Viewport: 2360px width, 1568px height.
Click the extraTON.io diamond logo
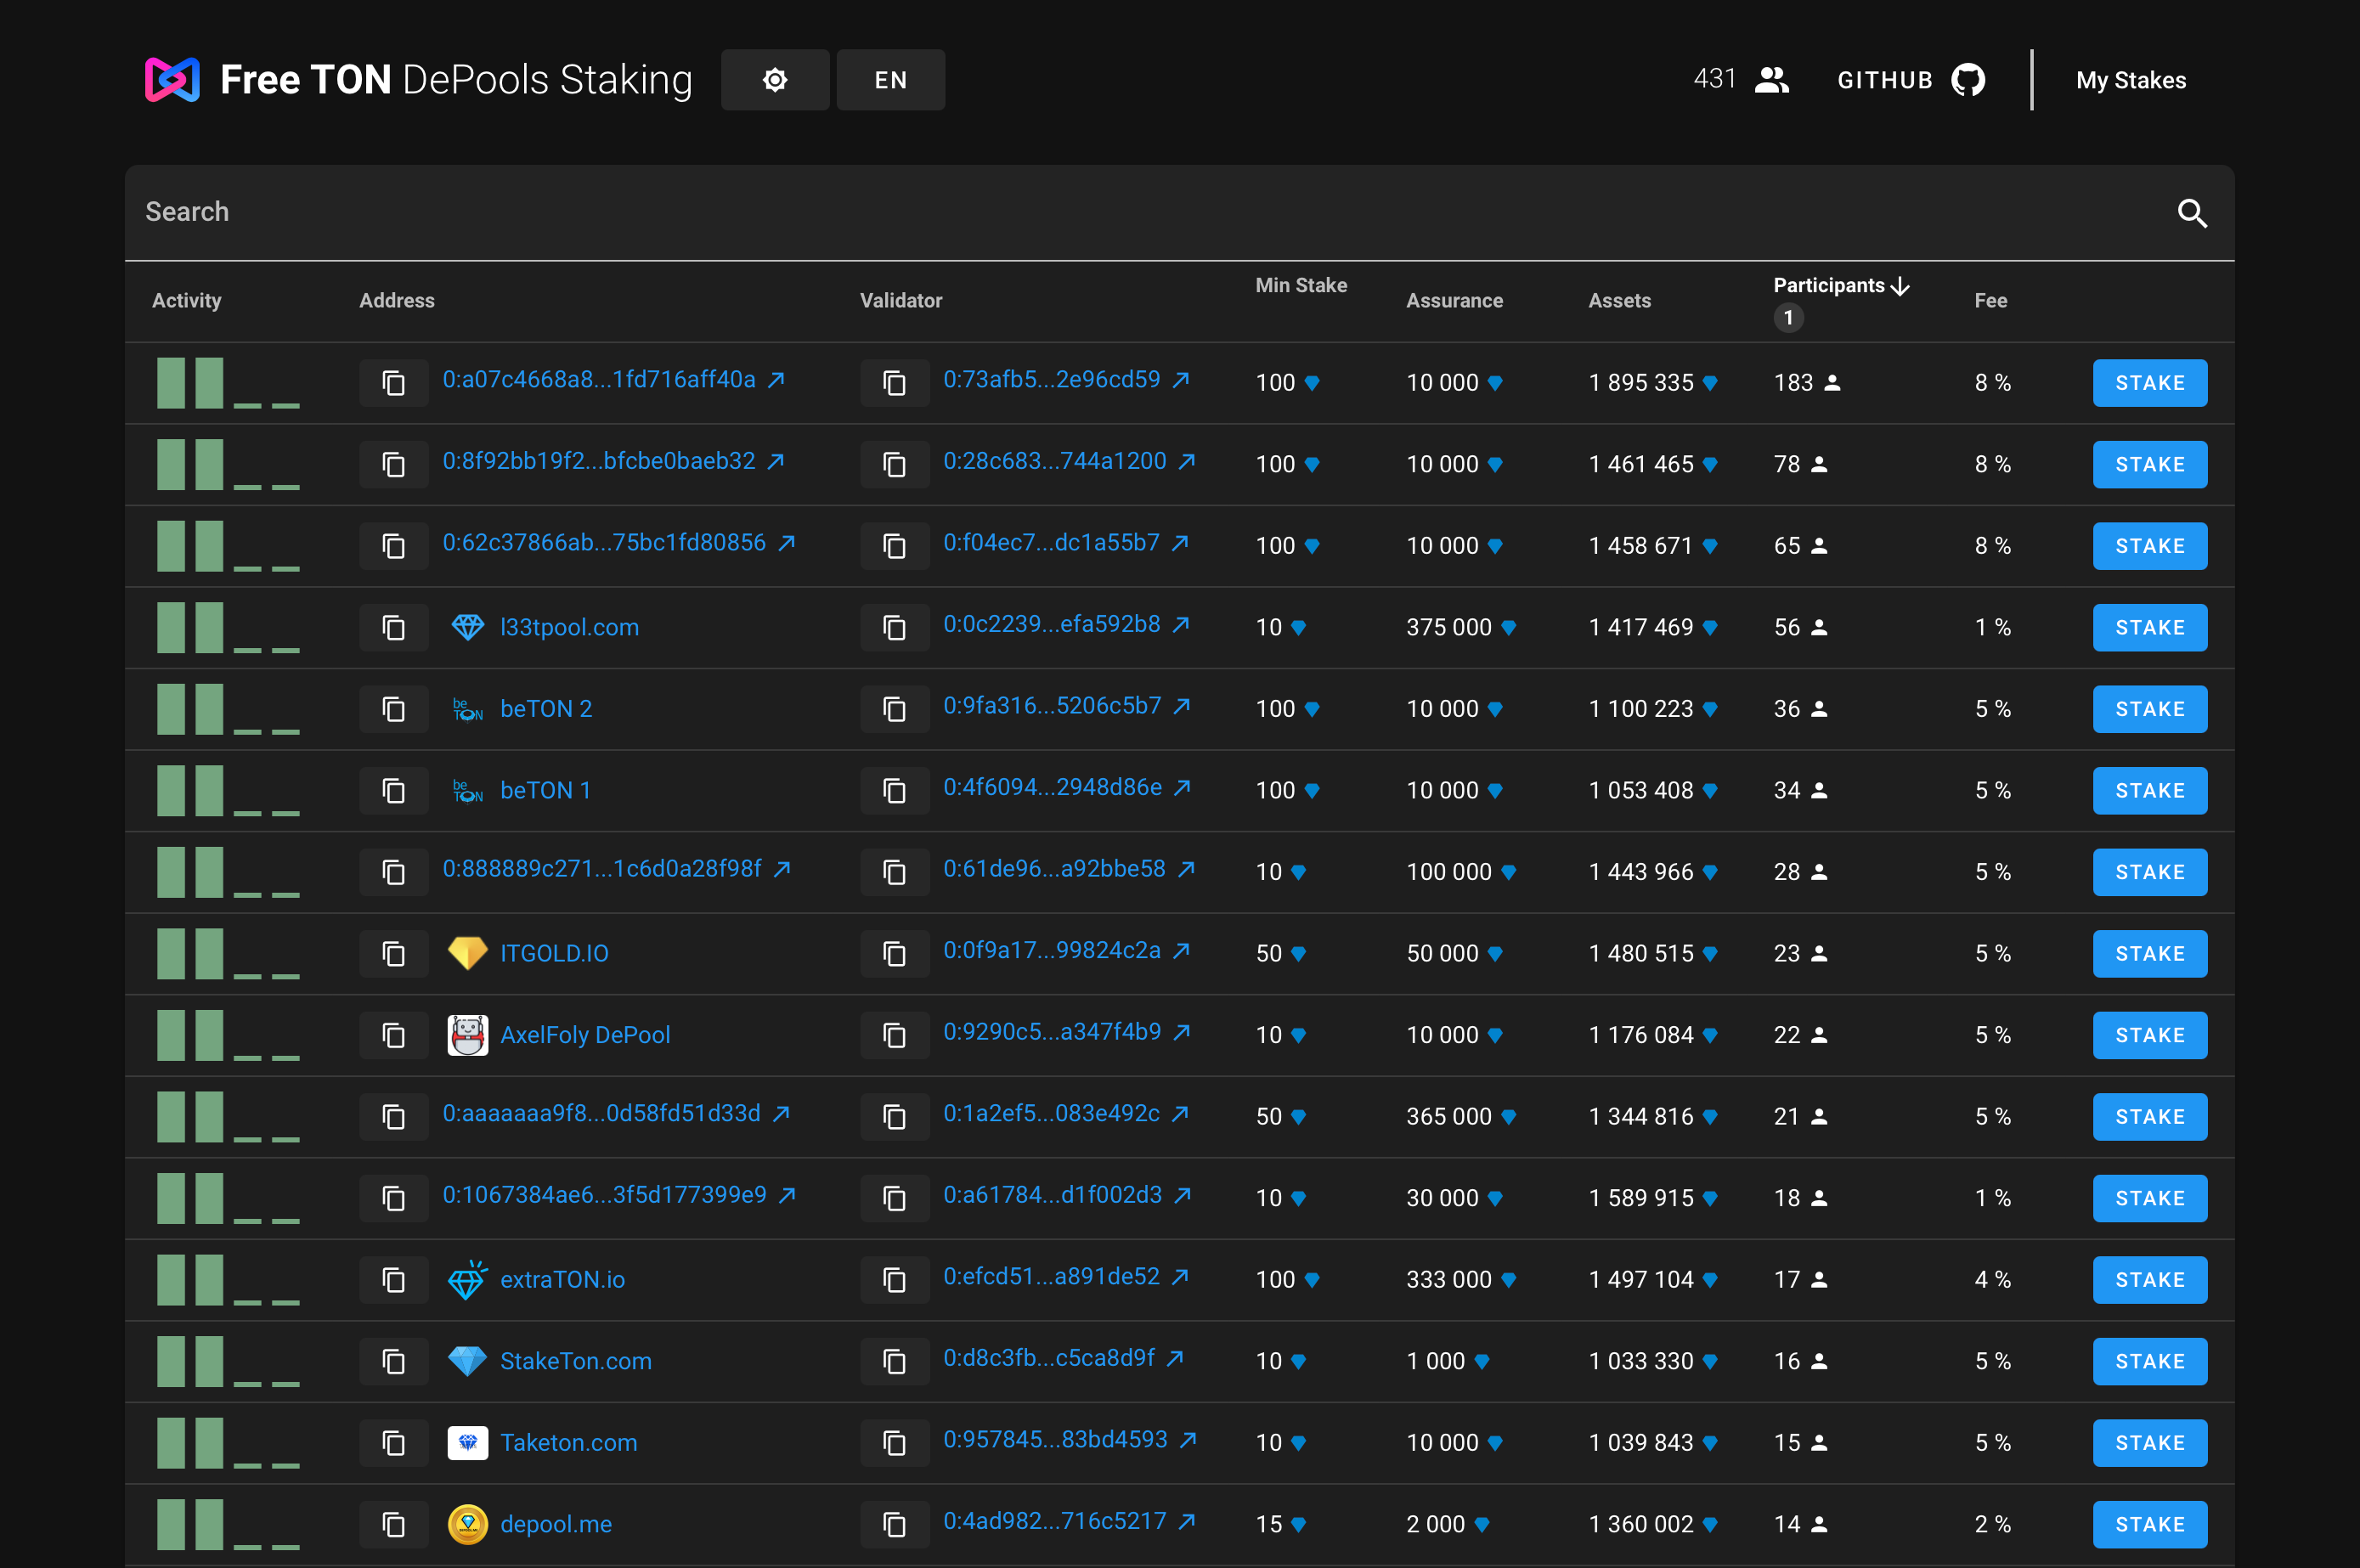tap(467, 1280)
